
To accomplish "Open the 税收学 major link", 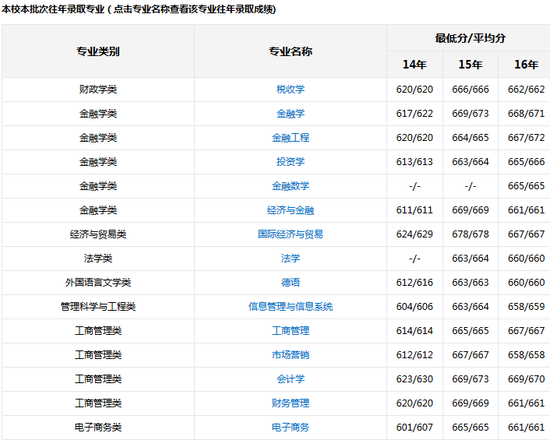I will (x=290, y=89).
